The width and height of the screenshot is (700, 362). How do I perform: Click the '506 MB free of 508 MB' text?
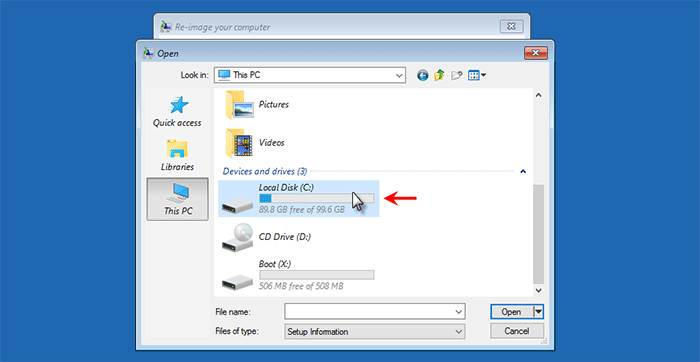pyautogui.click(x=301, y=286)
